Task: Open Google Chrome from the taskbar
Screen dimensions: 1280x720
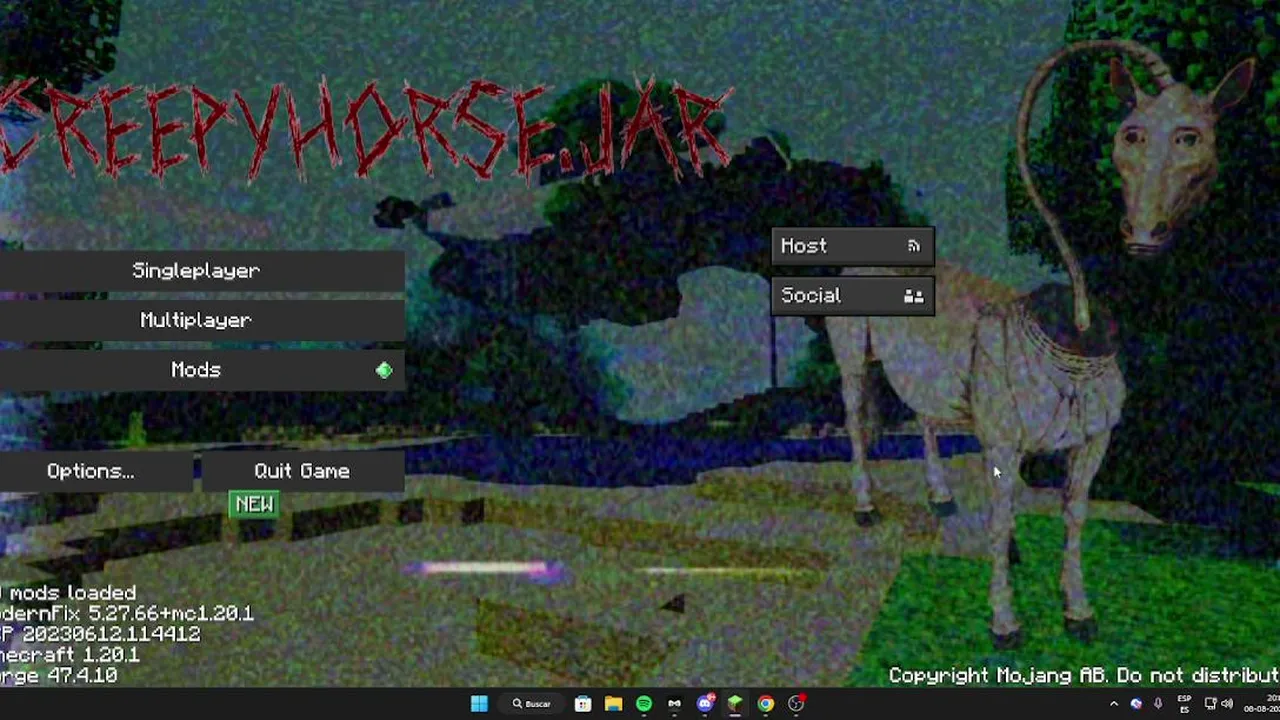Action: pos(766,704)
